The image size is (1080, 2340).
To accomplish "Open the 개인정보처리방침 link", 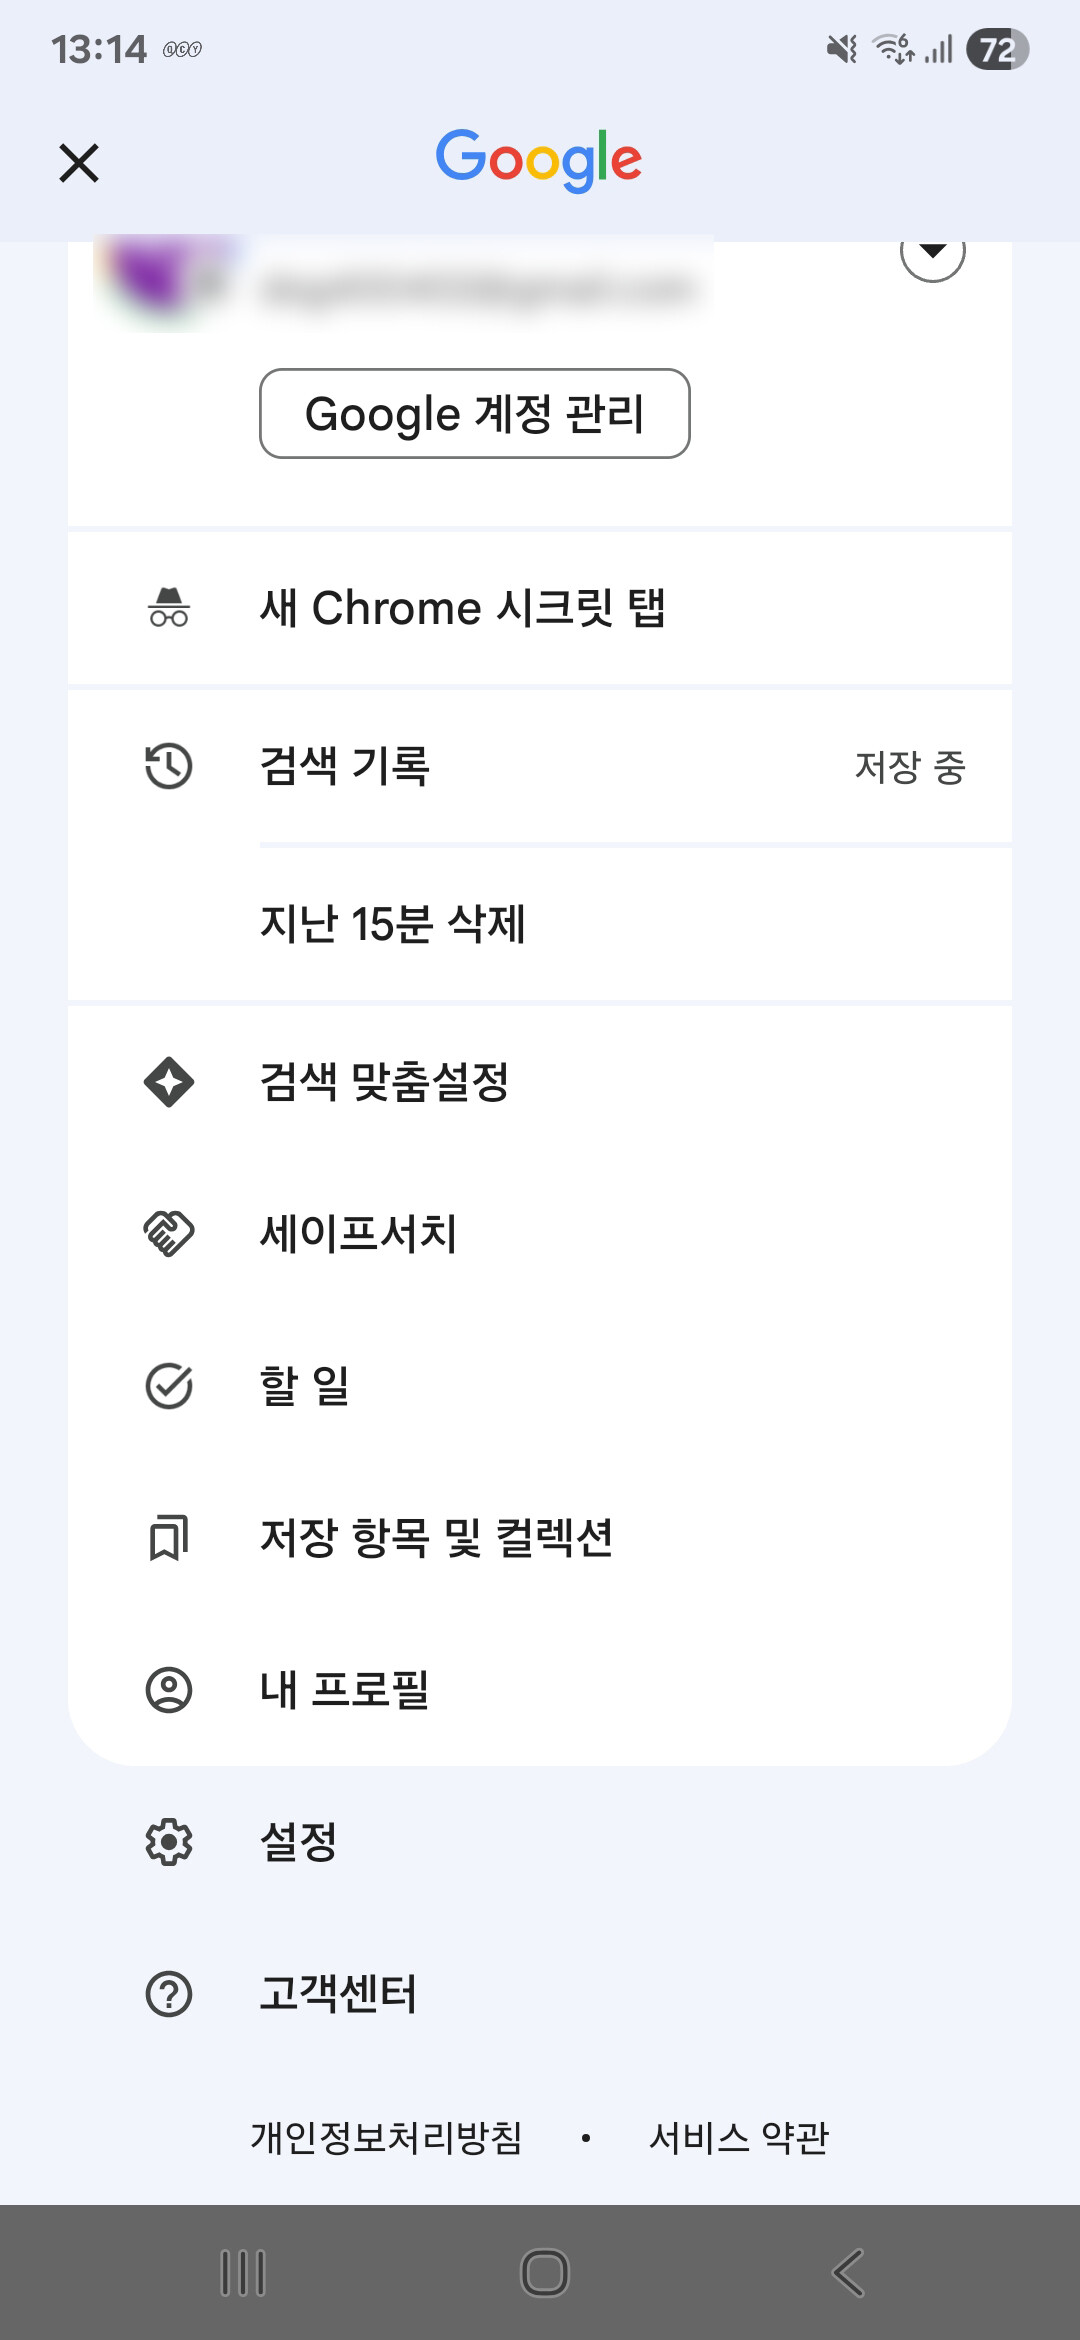I will (x=386, y=2138).
